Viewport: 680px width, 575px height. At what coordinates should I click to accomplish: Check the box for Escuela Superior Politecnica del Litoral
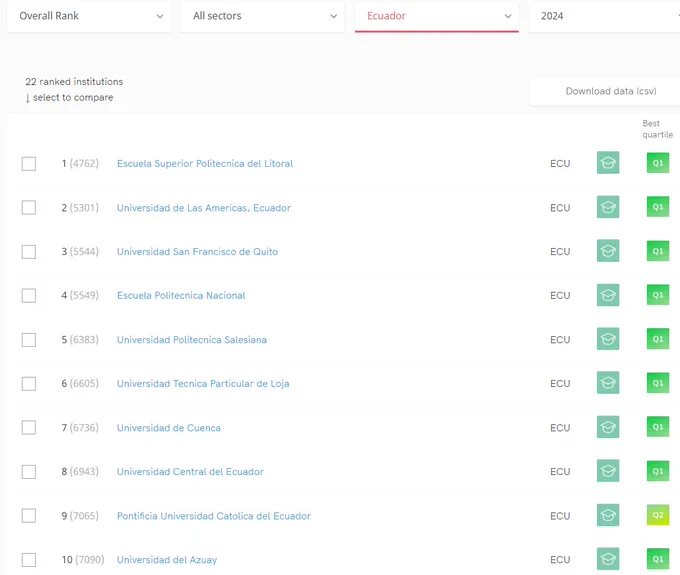[x=29, y=164]
